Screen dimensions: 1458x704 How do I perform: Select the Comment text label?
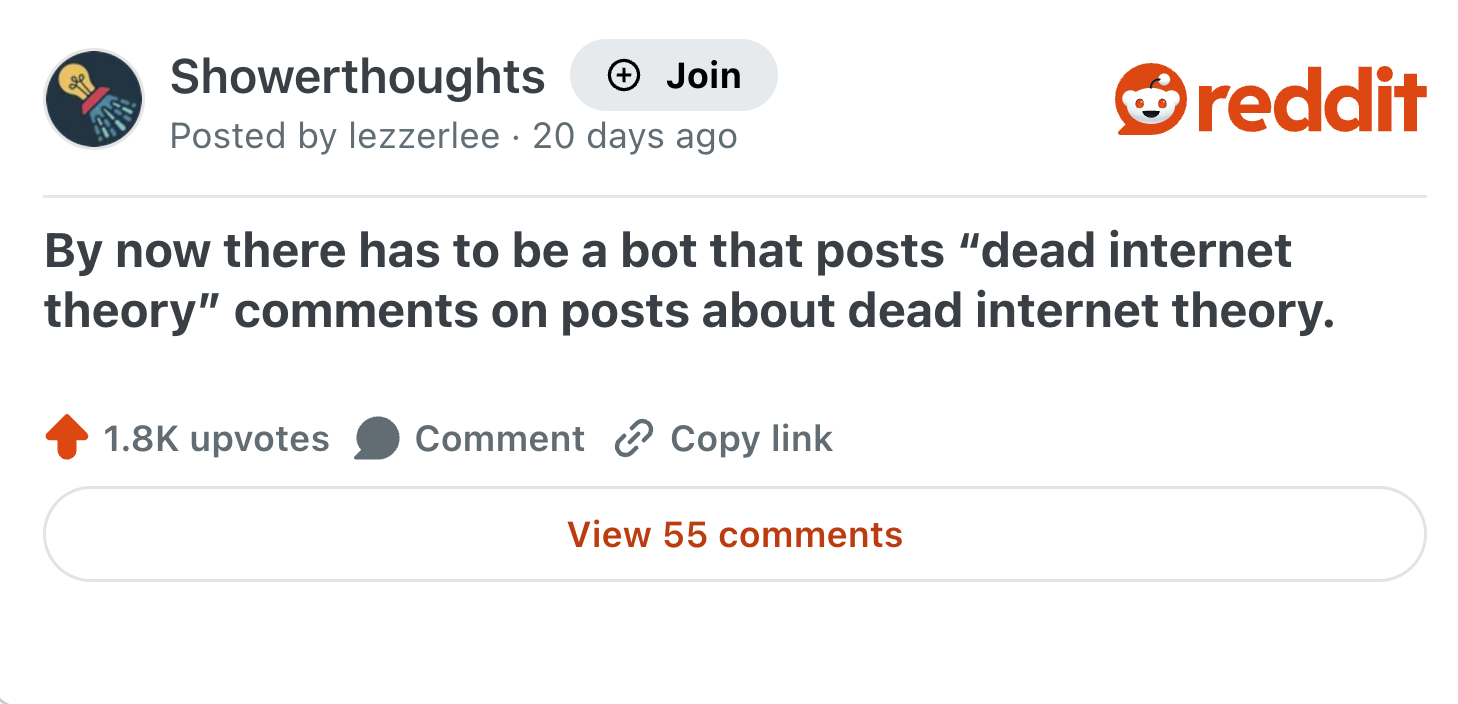pos(499,439)
